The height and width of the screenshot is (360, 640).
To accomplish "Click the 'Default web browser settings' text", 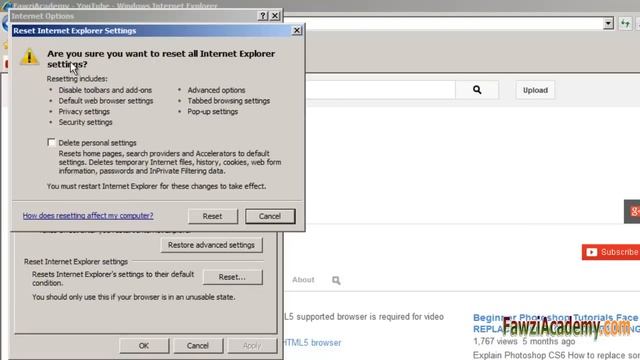I will [x=106, y=101].
